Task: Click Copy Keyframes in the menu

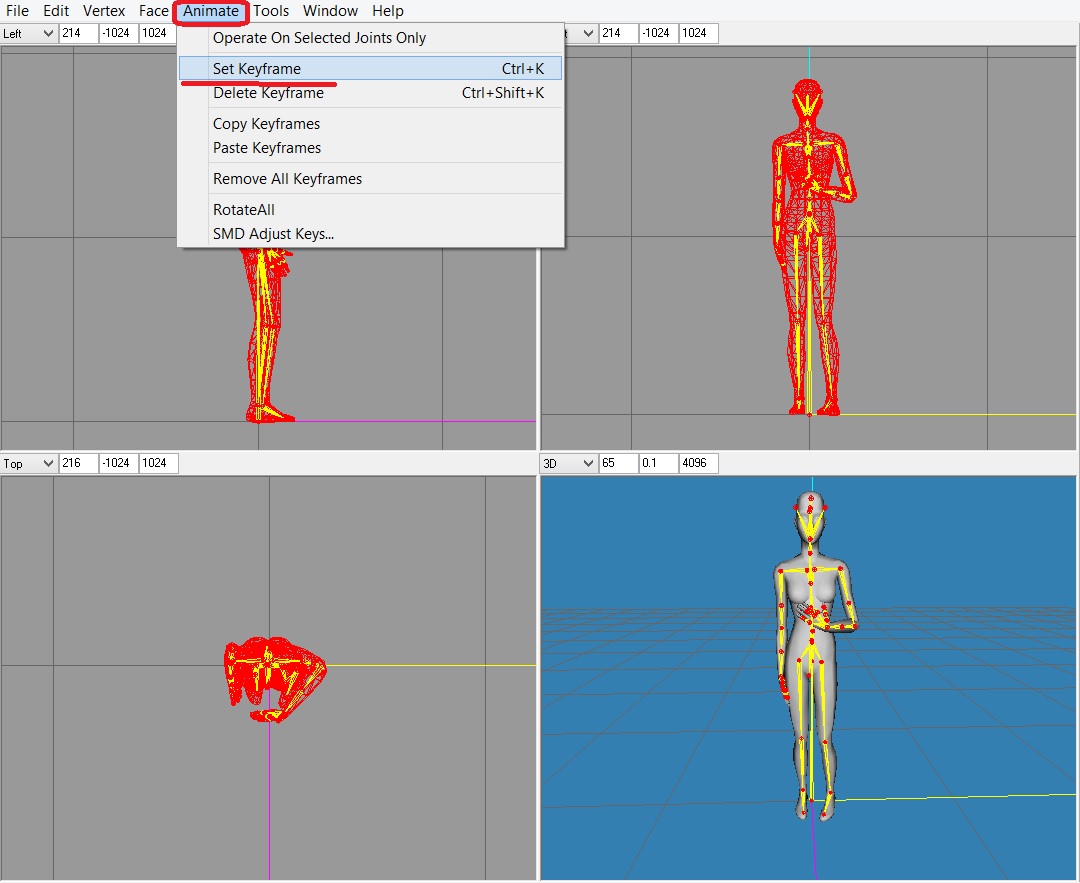Action: pos(266,124)
